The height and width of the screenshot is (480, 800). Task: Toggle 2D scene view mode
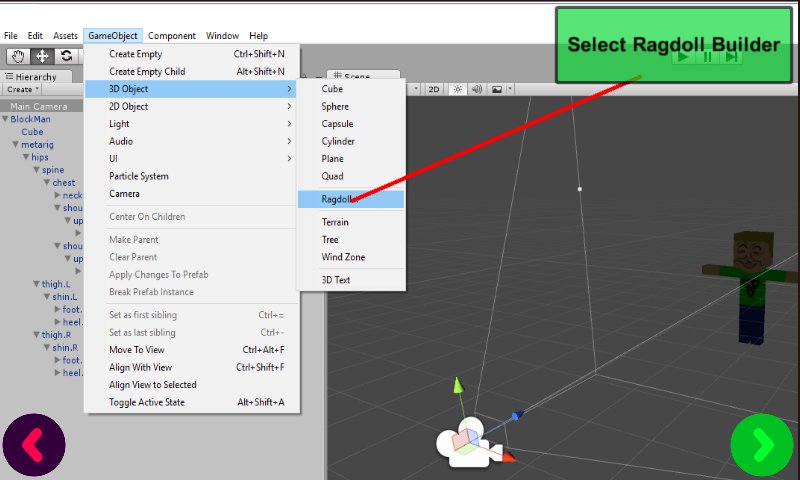pos(434,89)
